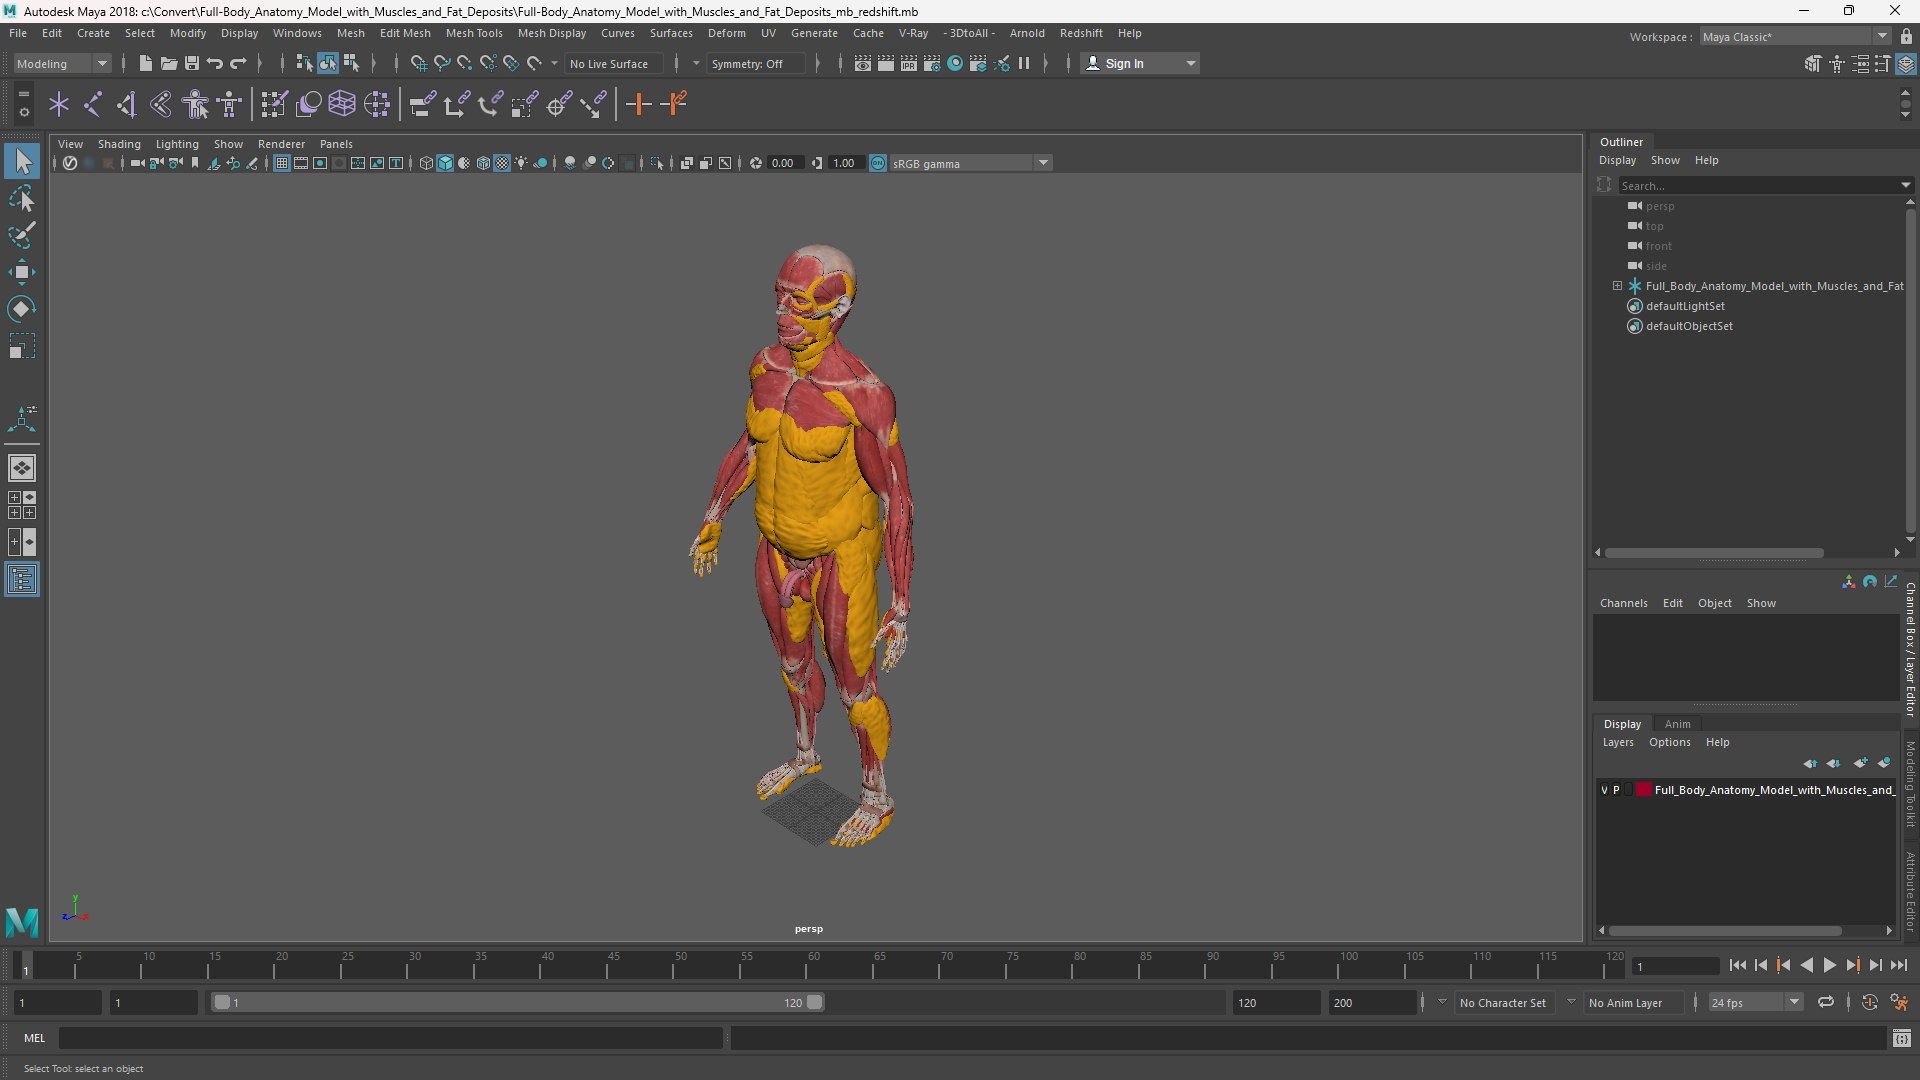Open the viewport Shading menu
The width and height of the screenshot is (1920, 1080).
point(119,144)
